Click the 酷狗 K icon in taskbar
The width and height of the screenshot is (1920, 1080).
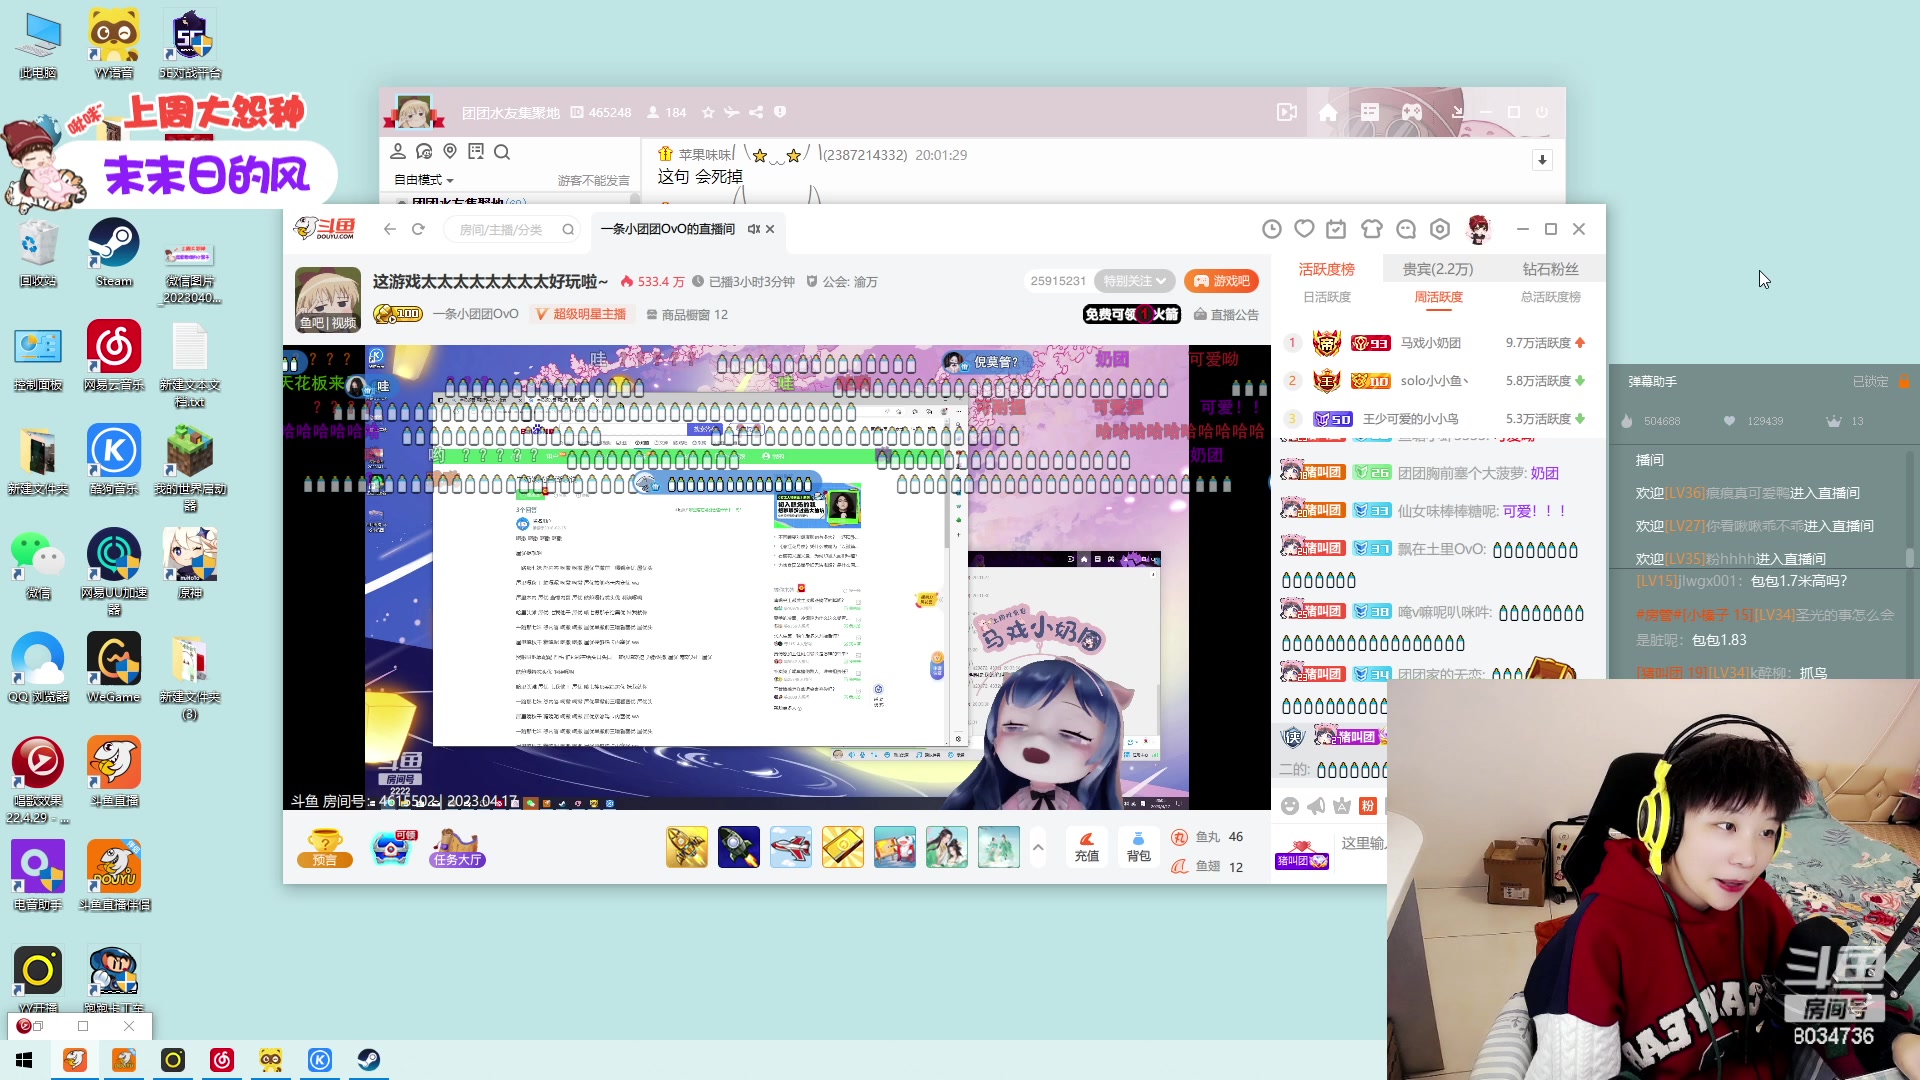(320, 1060)
